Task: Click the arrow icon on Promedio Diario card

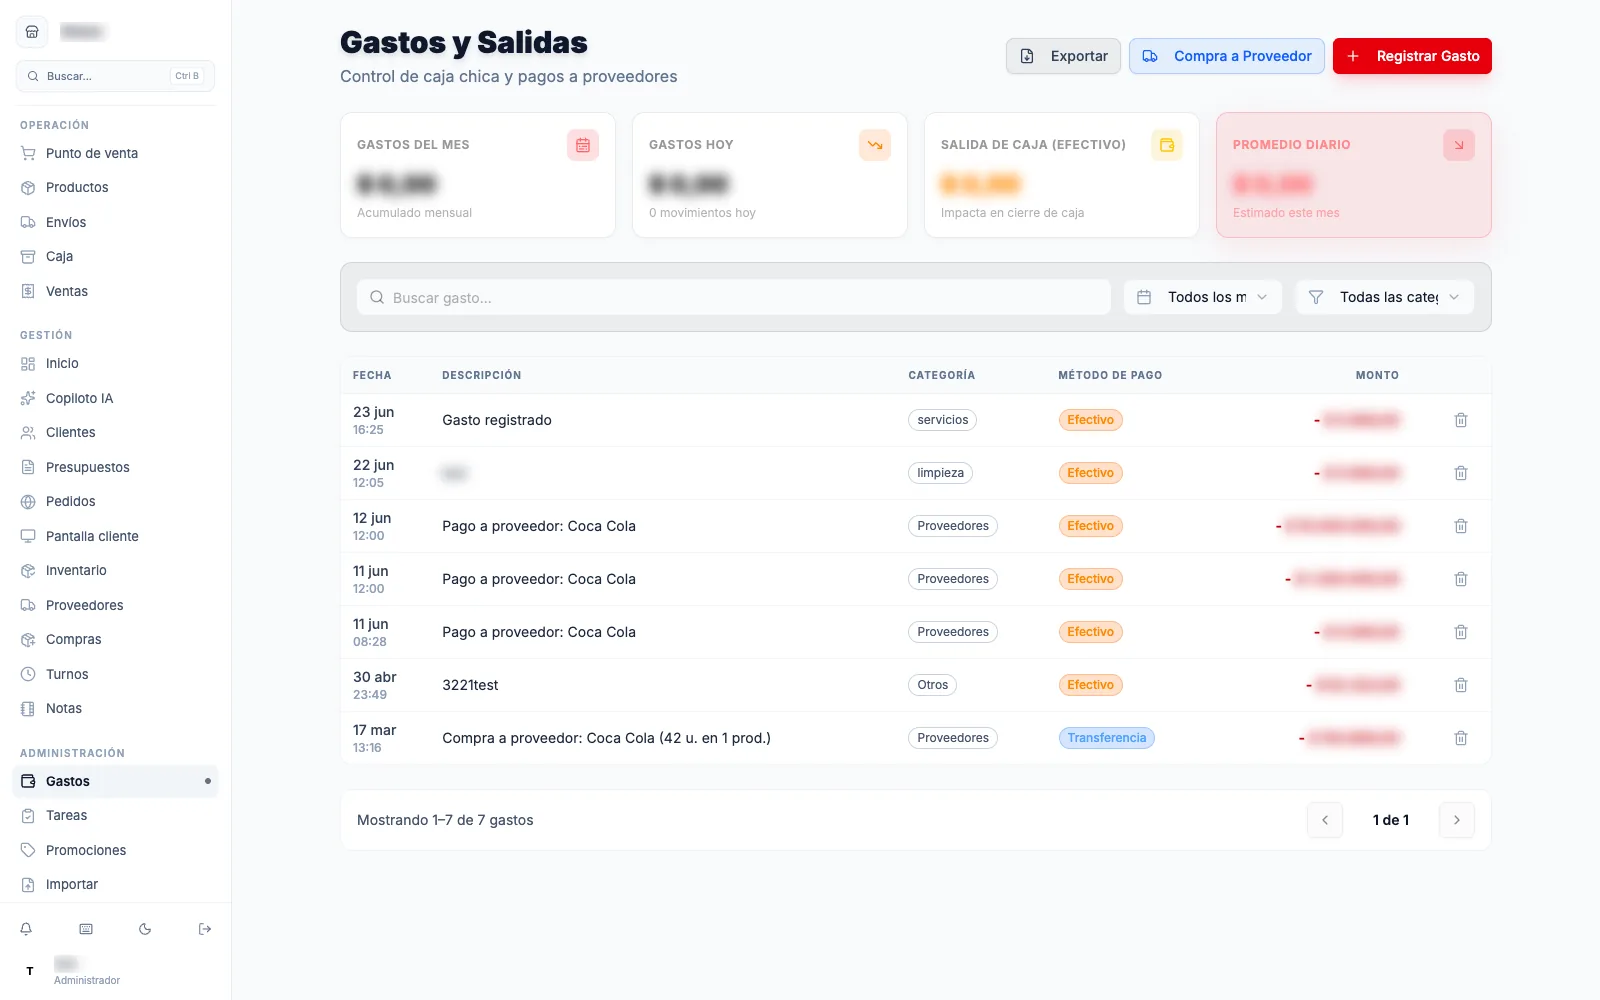Action: coord(1459,145)
